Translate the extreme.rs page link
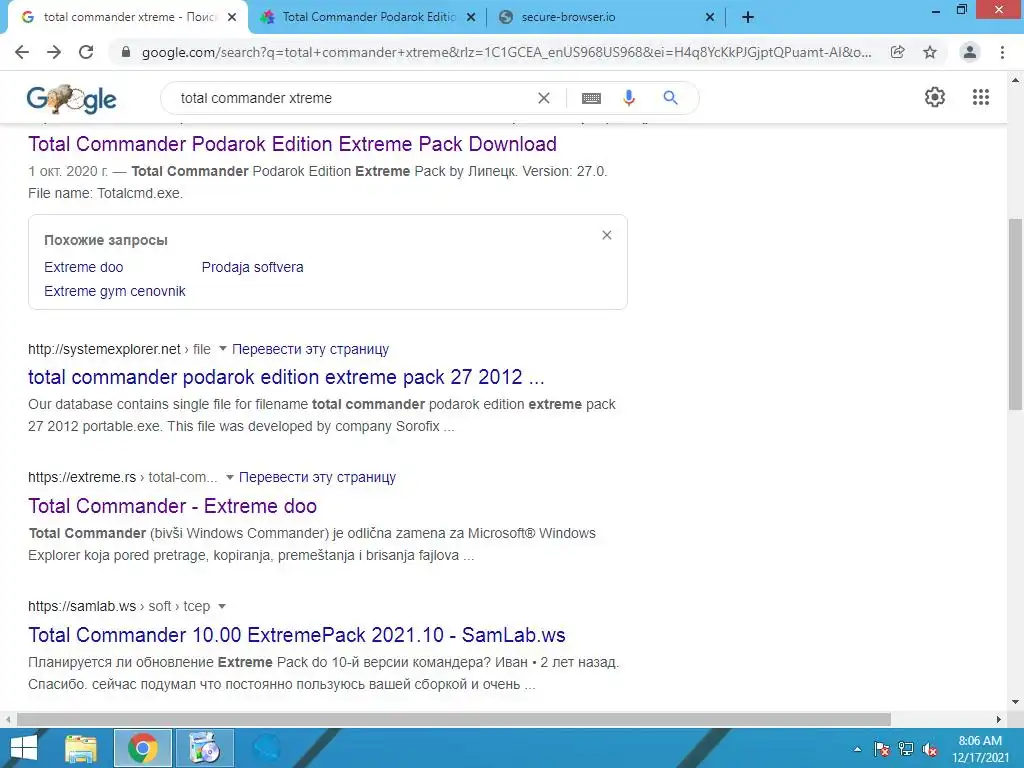This screenshot has width=1024, height=768. click(x=317, y=477)
